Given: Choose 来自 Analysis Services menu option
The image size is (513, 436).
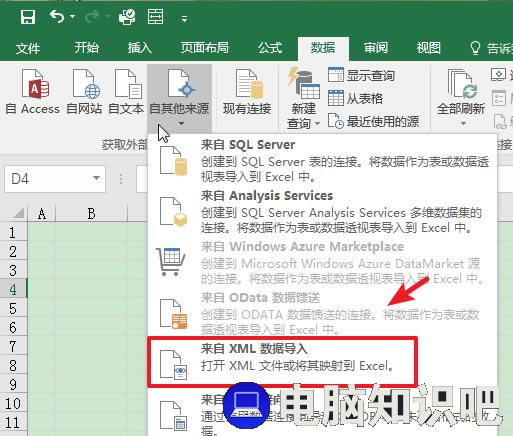Looking at the screenshot, I should click(322, 211).
